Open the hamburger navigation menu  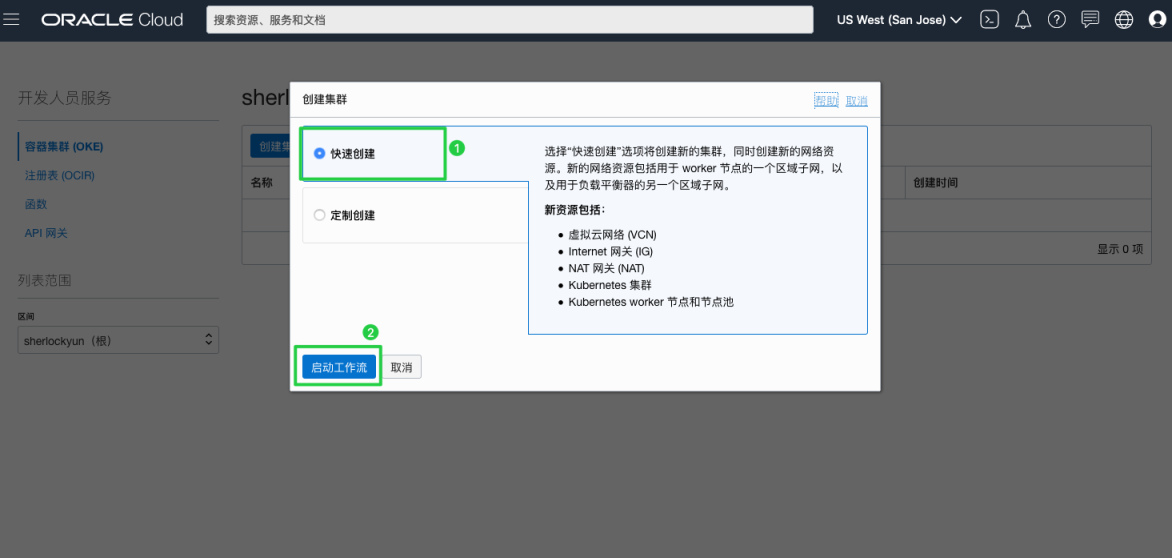coord(11,20)
